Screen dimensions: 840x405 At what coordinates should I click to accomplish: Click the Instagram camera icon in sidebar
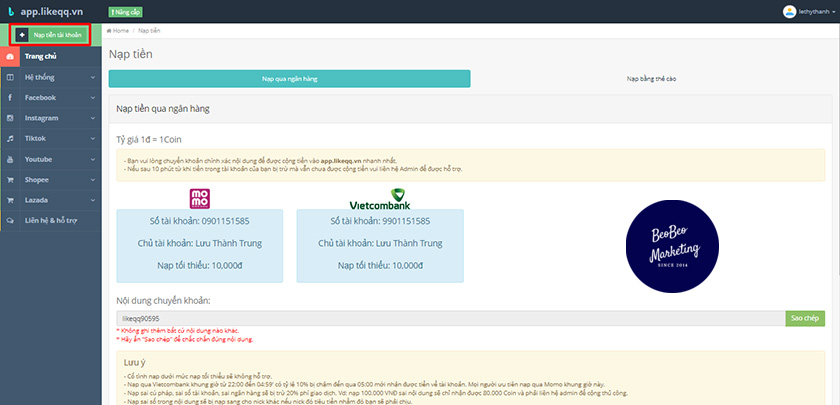(x=10, y=118)
